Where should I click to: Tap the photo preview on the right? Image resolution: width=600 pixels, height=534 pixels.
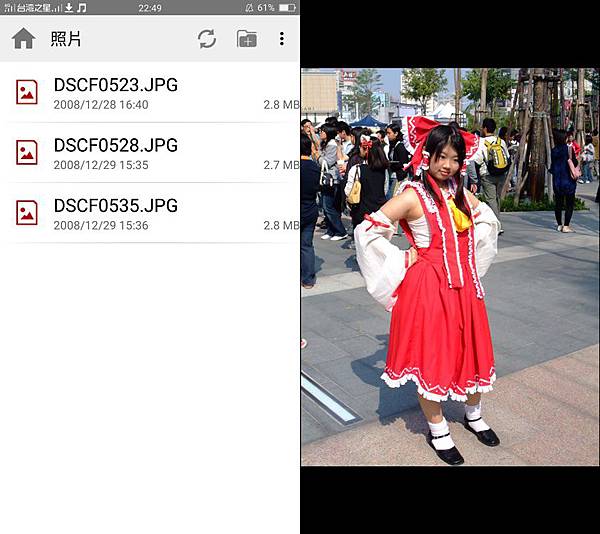(450, 267)
